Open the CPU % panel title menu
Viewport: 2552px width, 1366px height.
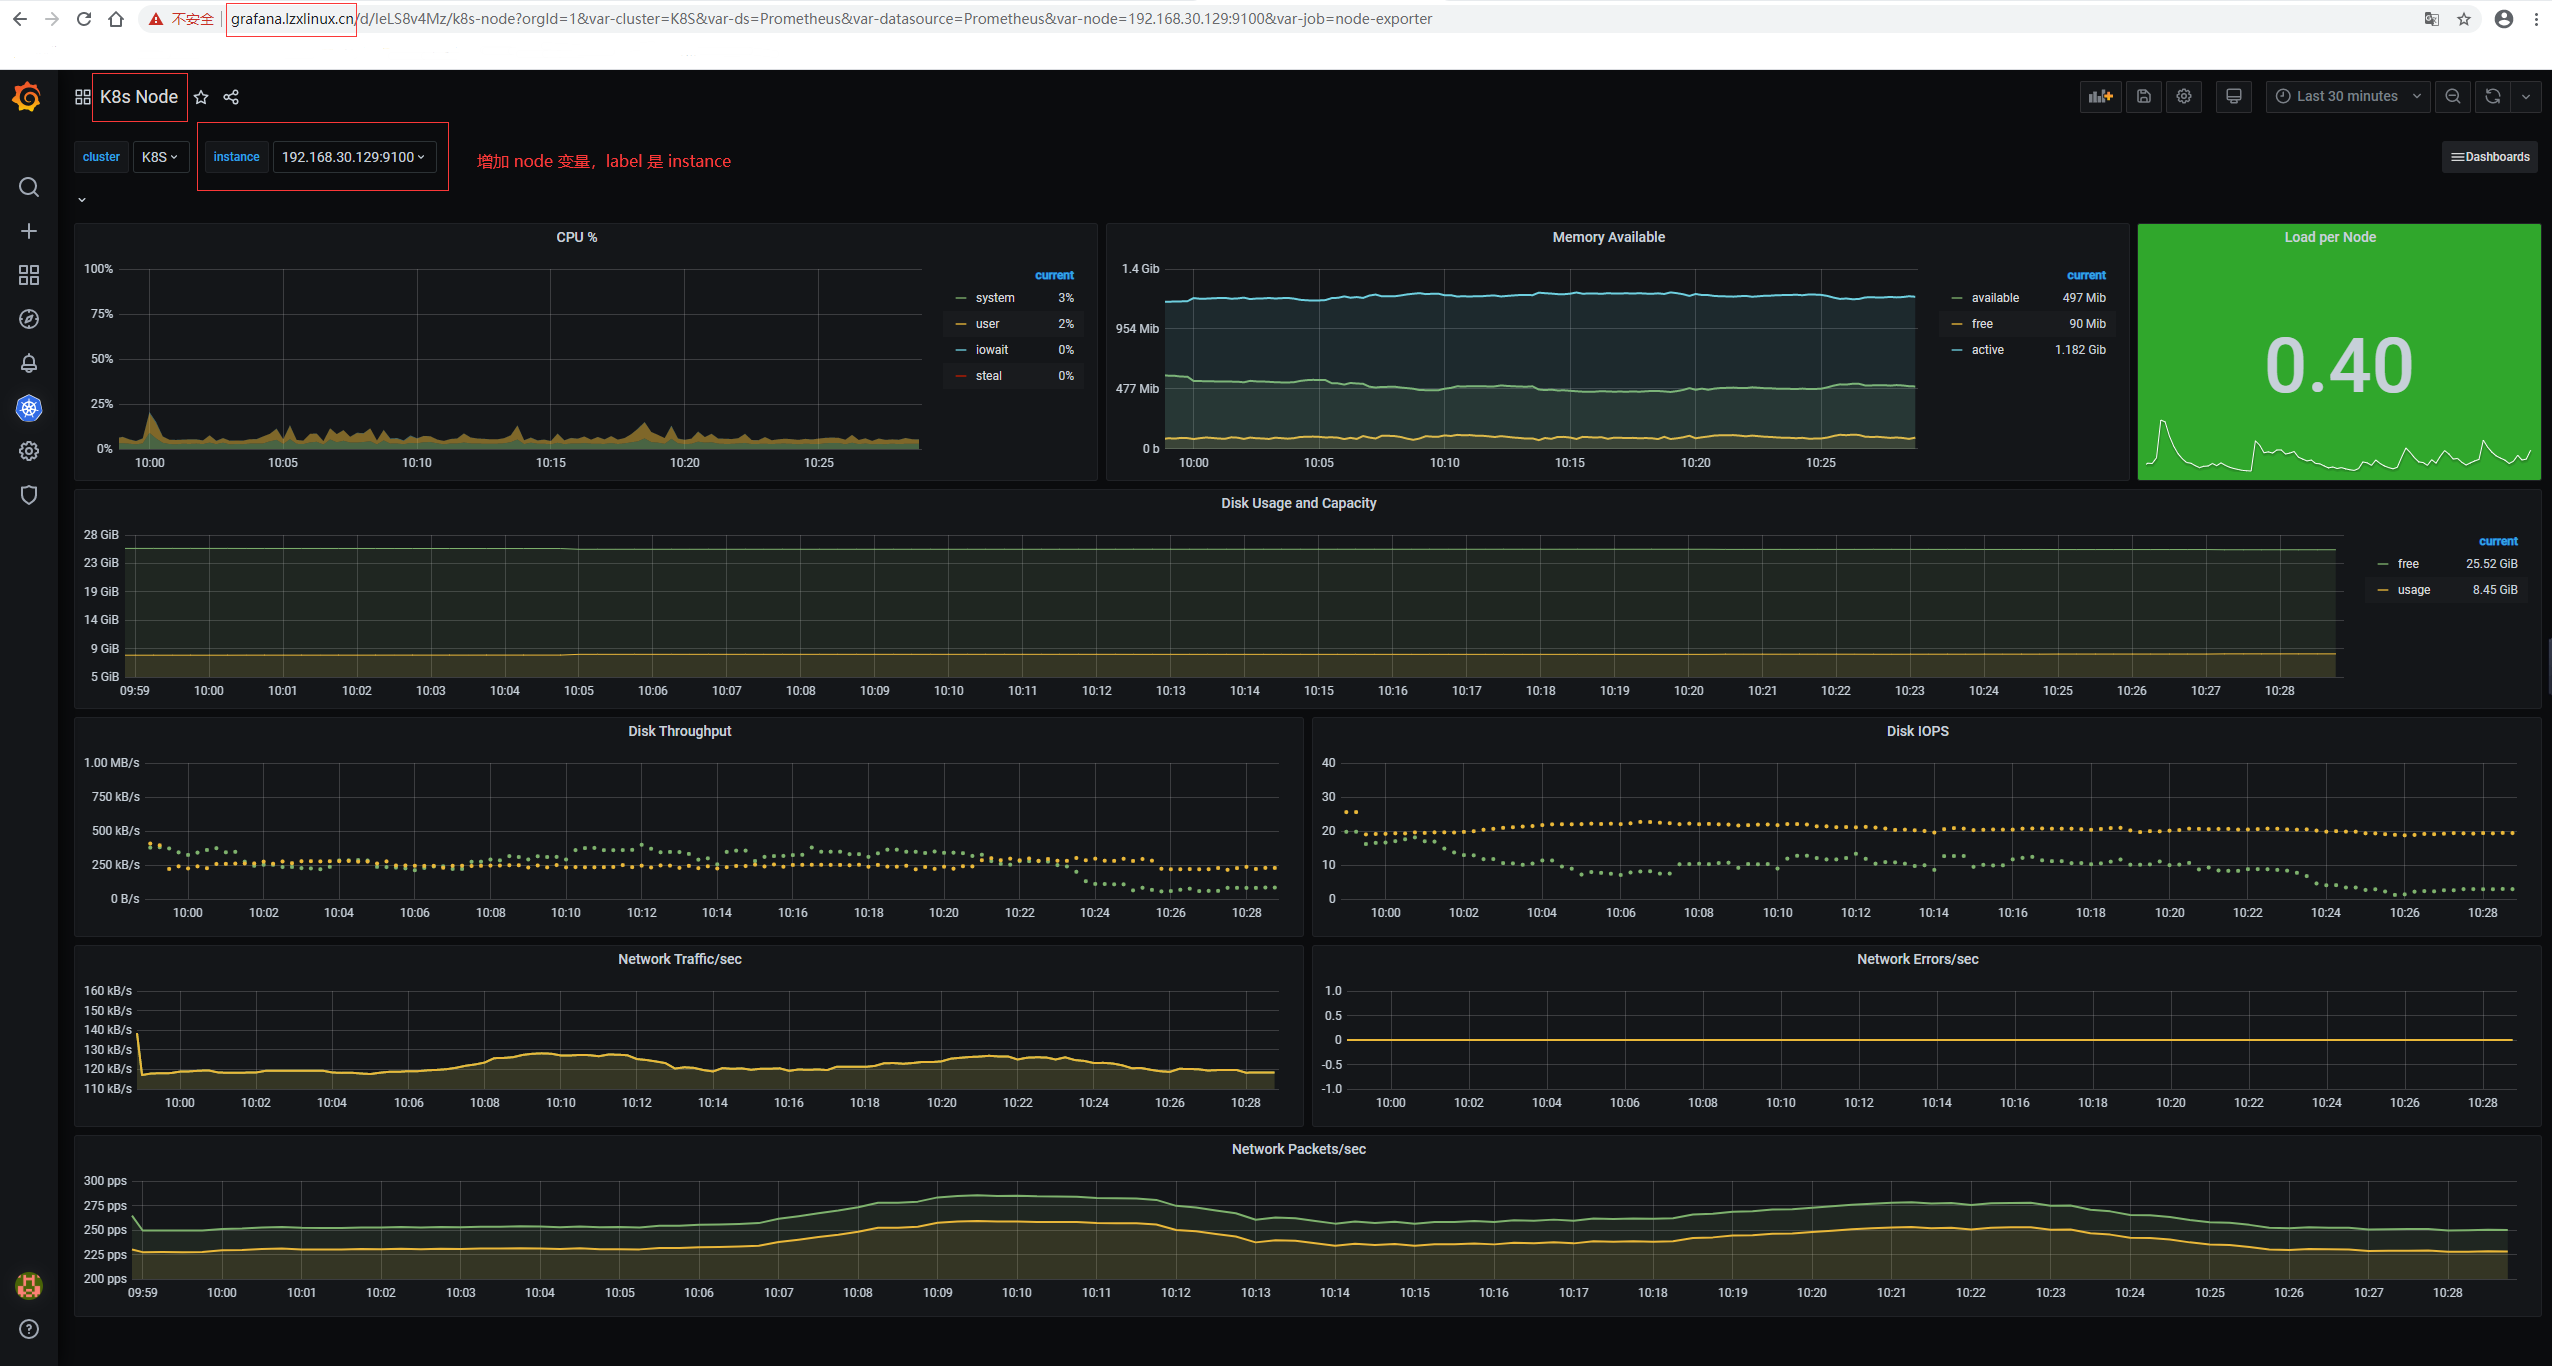577,237
